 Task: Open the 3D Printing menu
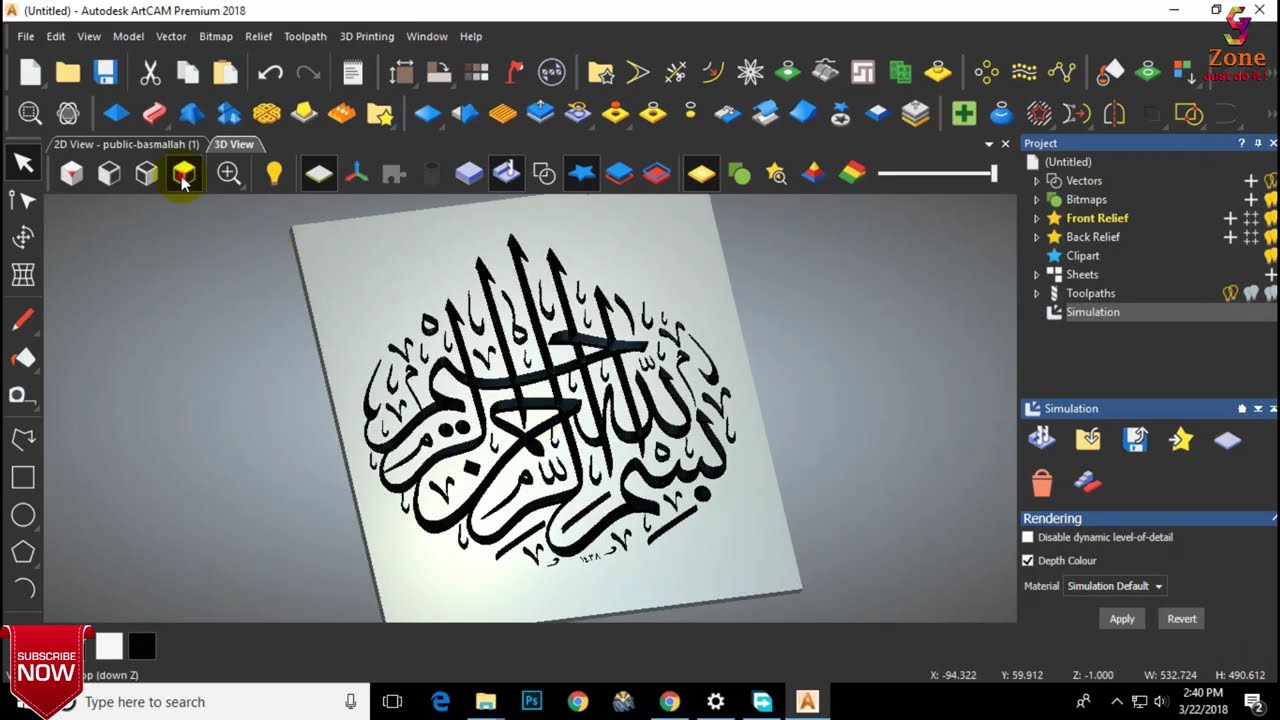(367, 36)
